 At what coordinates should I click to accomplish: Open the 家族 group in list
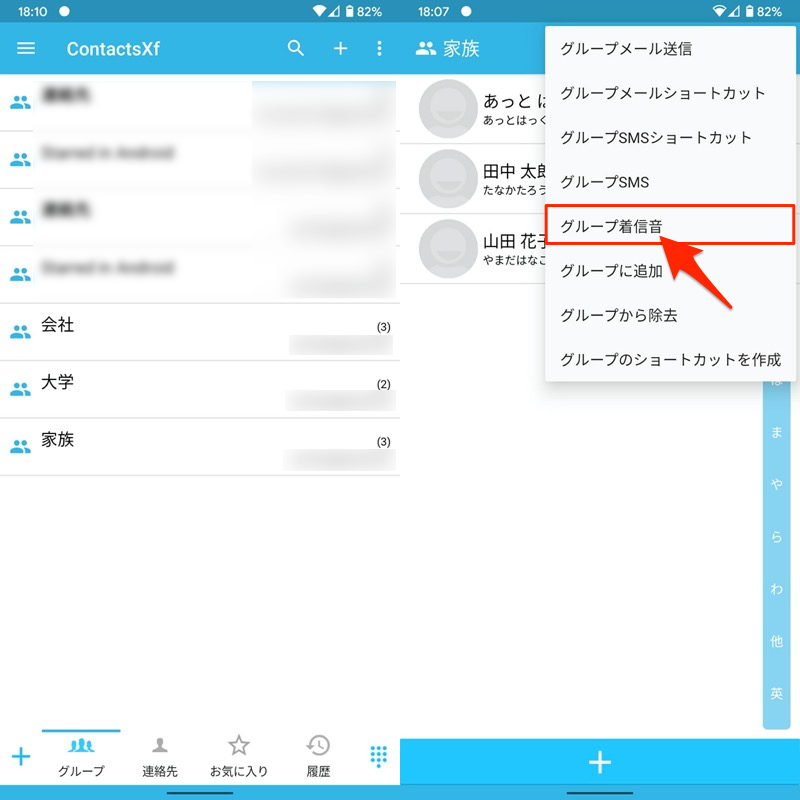tap(200, 446)
